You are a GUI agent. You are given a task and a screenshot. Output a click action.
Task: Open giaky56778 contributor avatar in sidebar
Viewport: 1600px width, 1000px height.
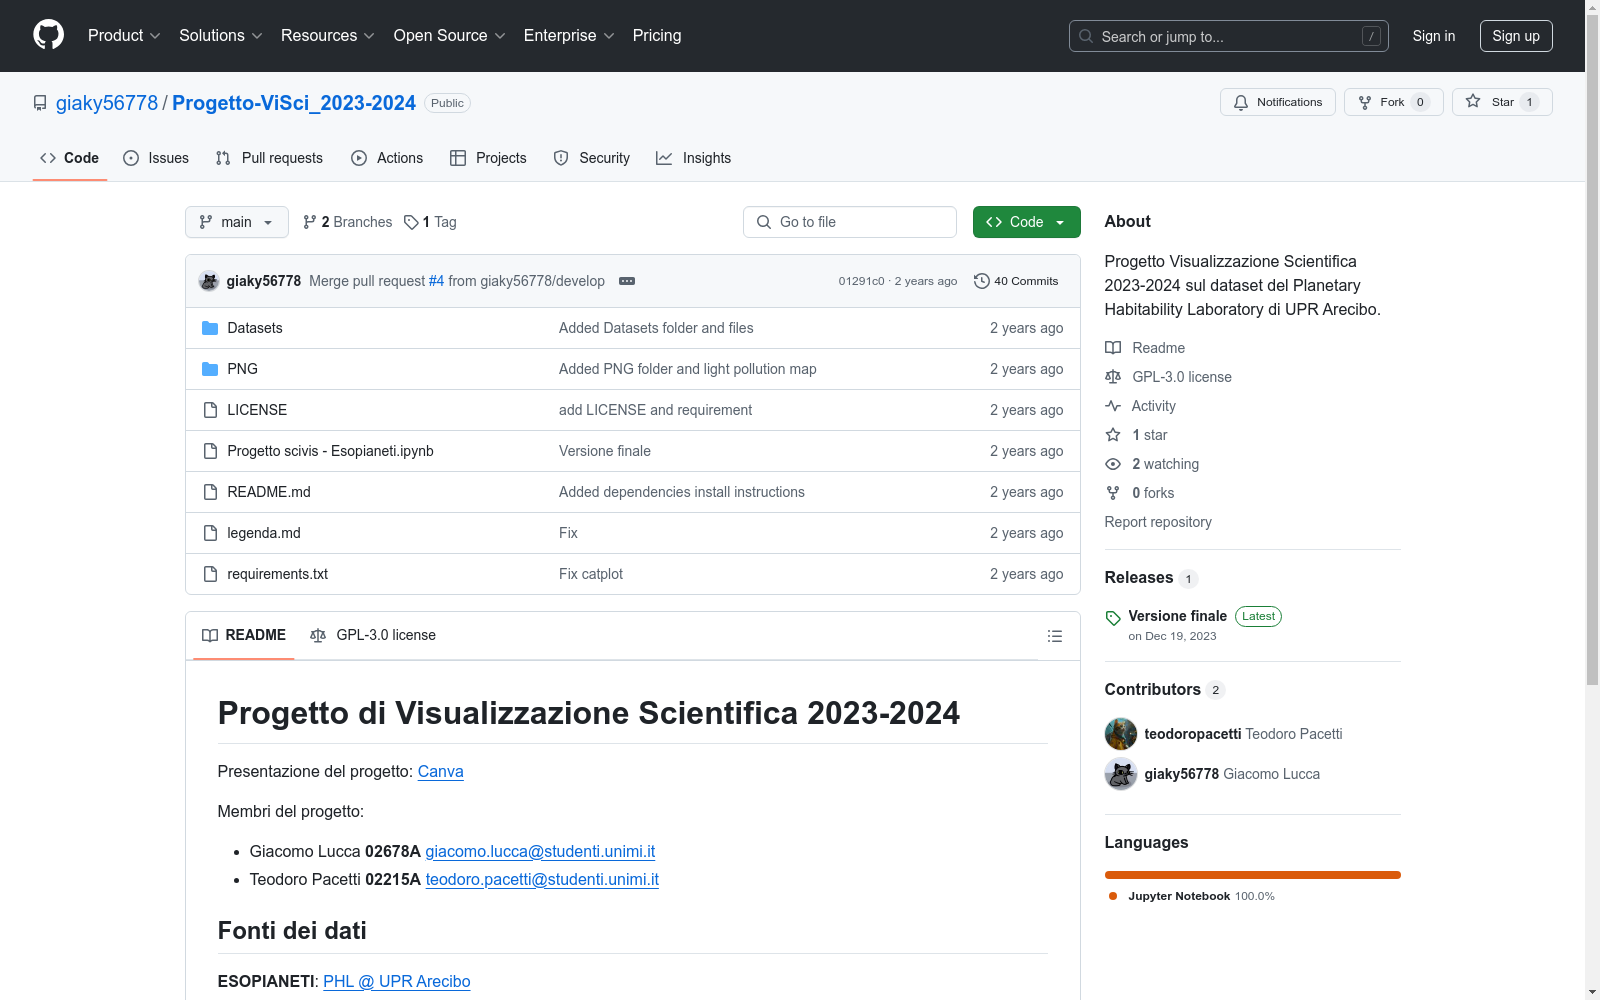coord(1121,774)
